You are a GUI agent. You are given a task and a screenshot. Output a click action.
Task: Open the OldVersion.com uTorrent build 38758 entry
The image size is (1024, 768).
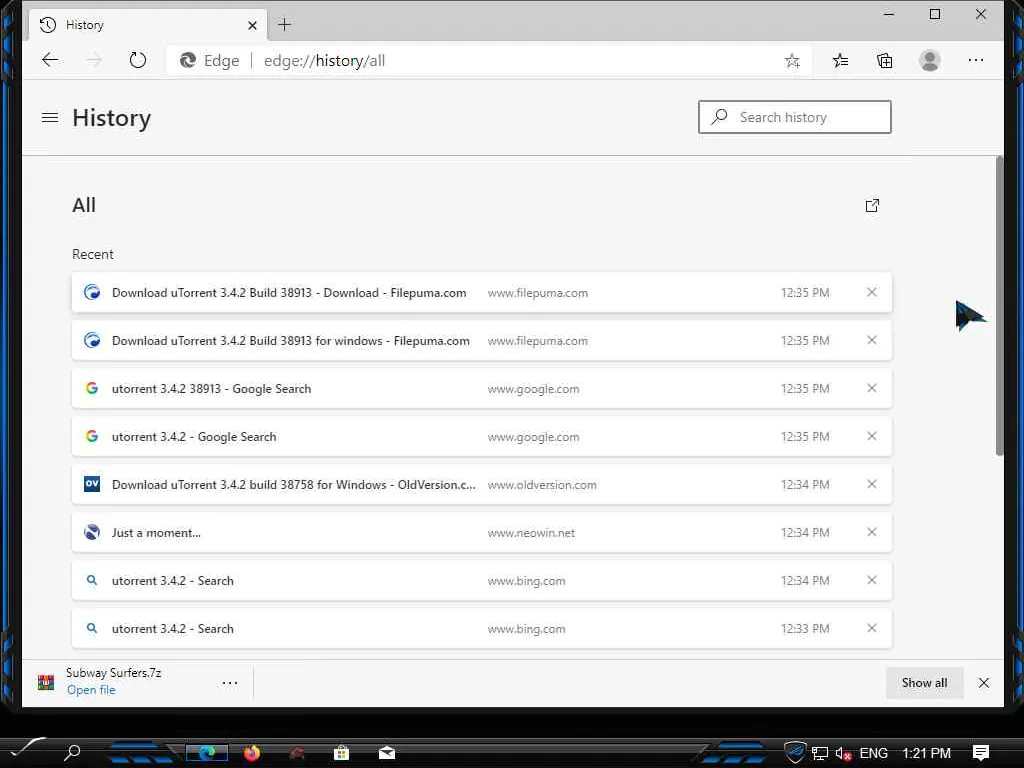tap(482, 485)
